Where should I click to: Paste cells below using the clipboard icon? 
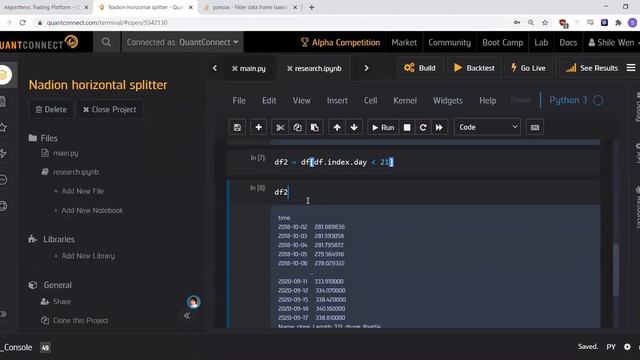point(314,127)
